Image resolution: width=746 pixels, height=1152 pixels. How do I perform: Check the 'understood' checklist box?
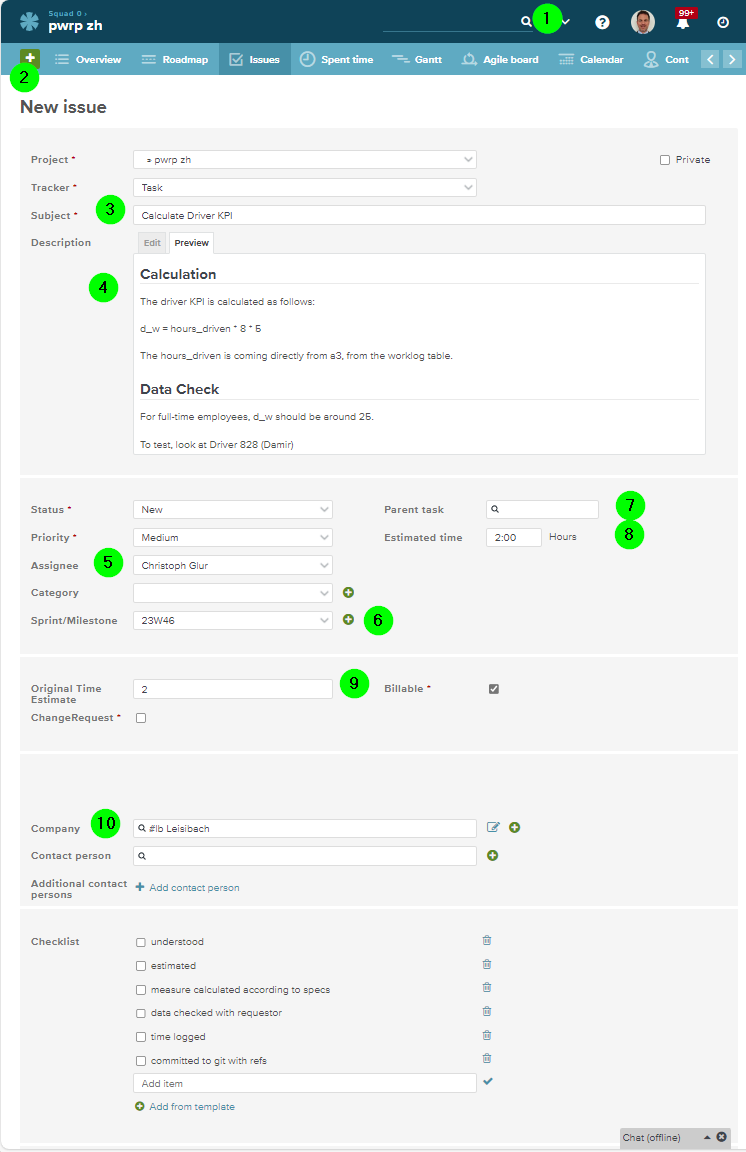click(141, 942)
